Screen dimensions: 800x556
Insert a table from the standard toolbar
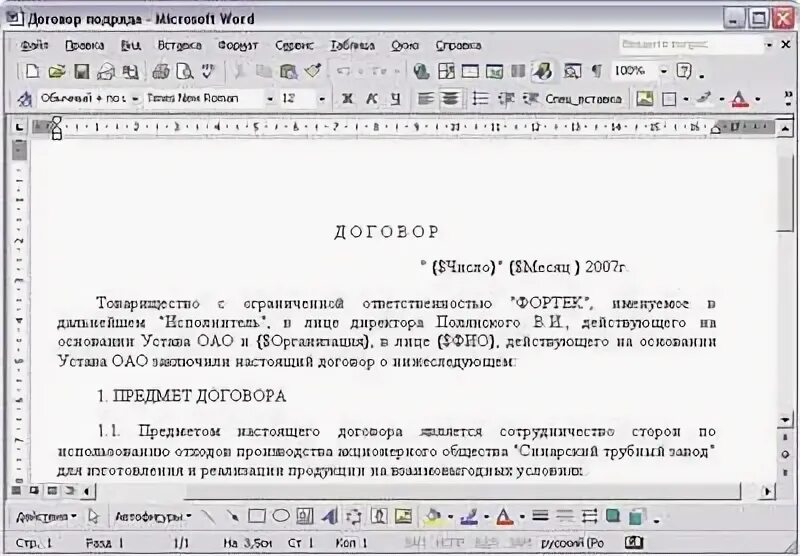pos(470,71)
